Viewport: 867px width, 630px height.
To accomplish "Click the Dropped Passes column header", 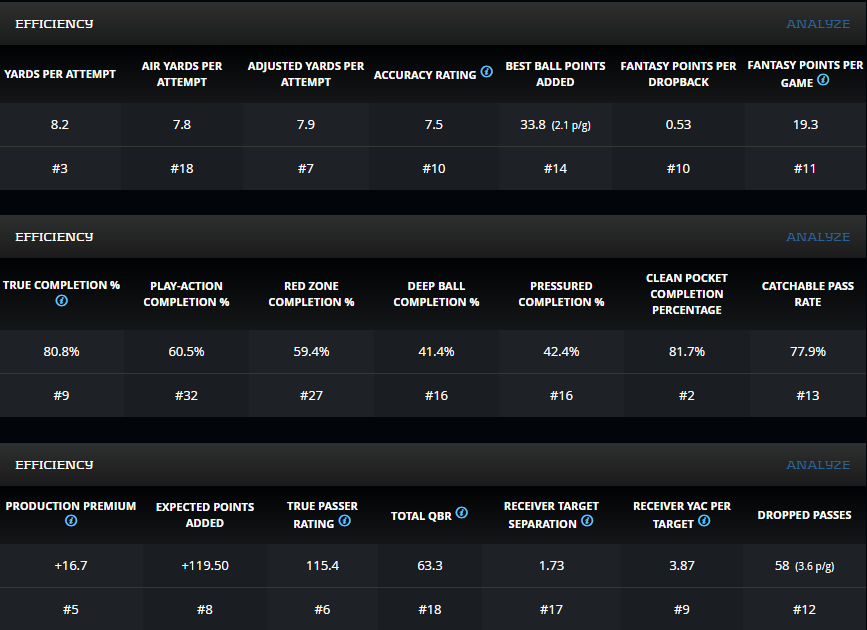I will coord(804,515).
